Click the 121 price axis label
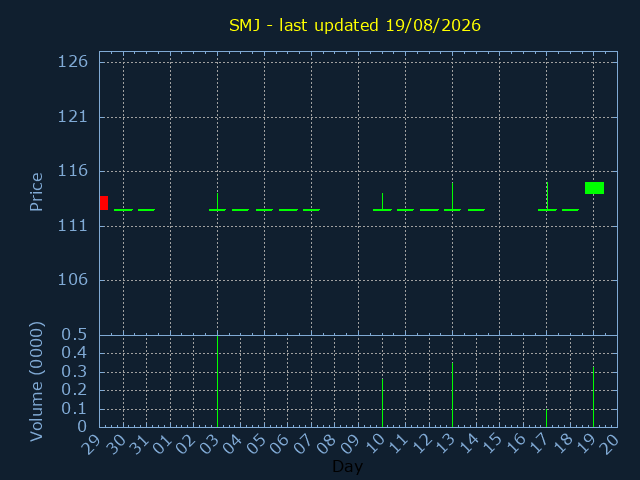Screen dimensions: 640x480 pyautogui.click(x=73, y=117)
